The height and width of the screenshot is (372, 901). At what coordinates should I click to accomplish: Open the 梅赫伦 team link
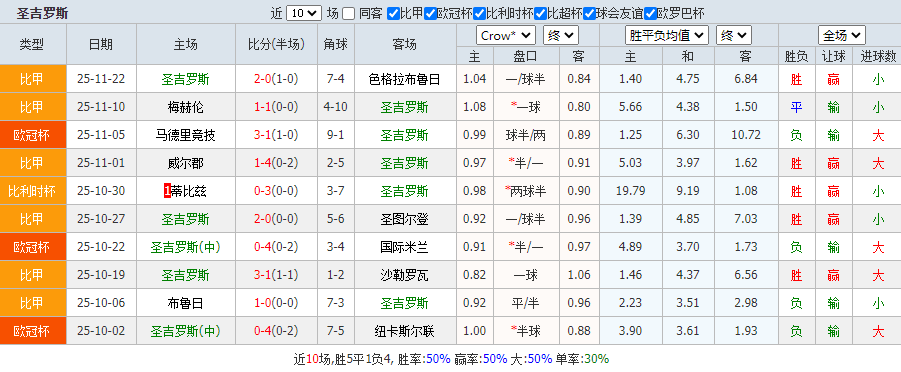pyautogui.click(x=186, y=108)
